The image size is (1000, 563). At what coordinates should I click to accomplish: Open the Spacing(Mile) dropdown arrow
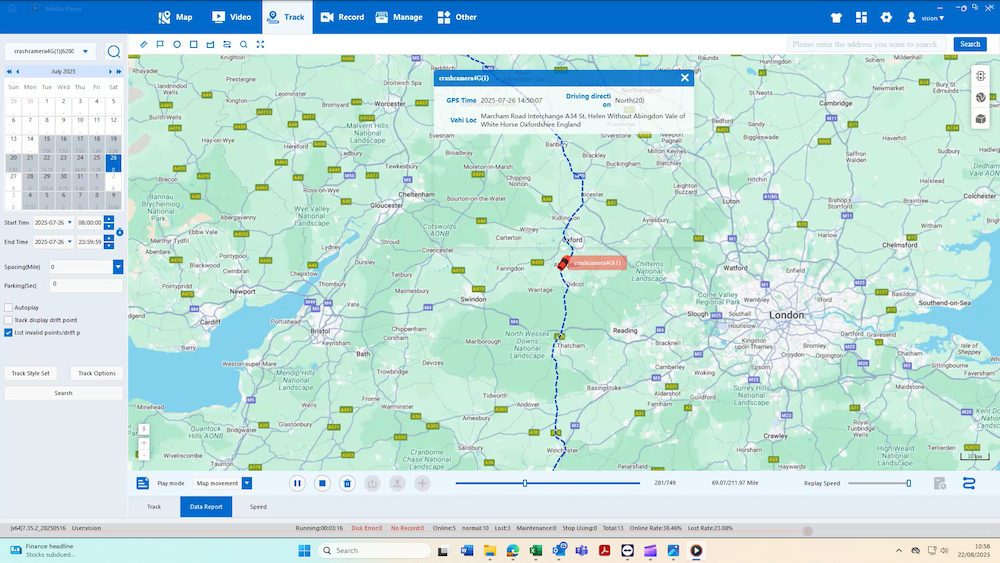tap(118, 267)
